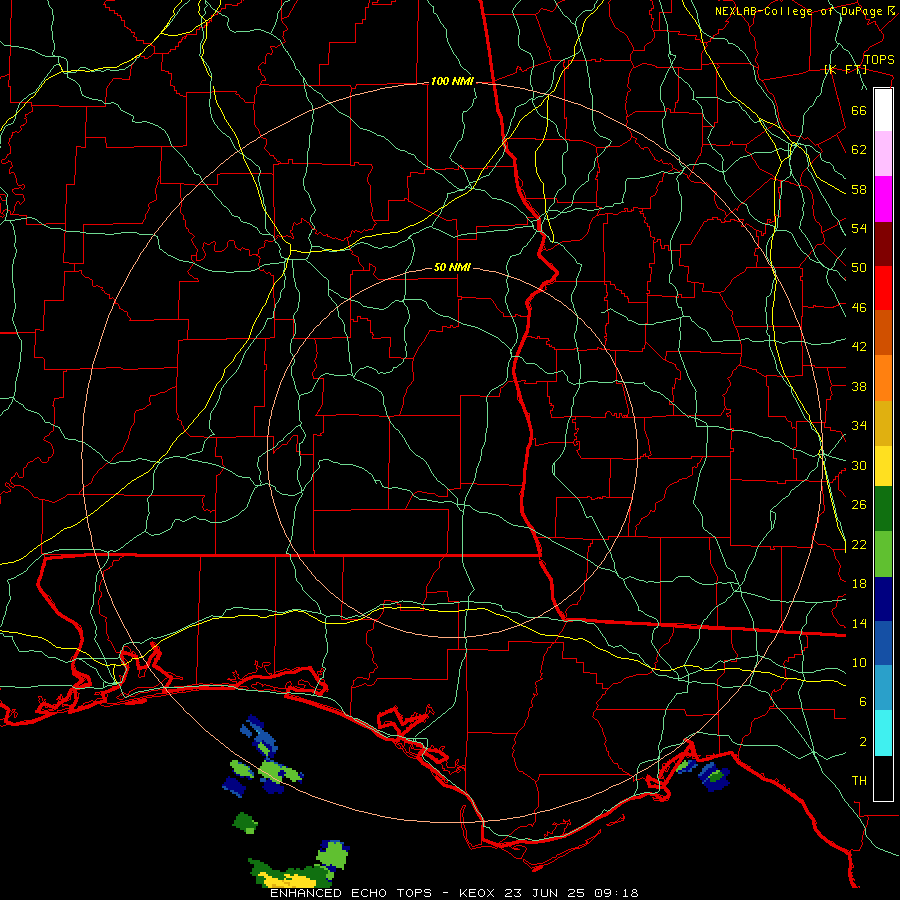Click the legend value 62
The width and height of the screenshot is (900, 900).
(859, 149)
